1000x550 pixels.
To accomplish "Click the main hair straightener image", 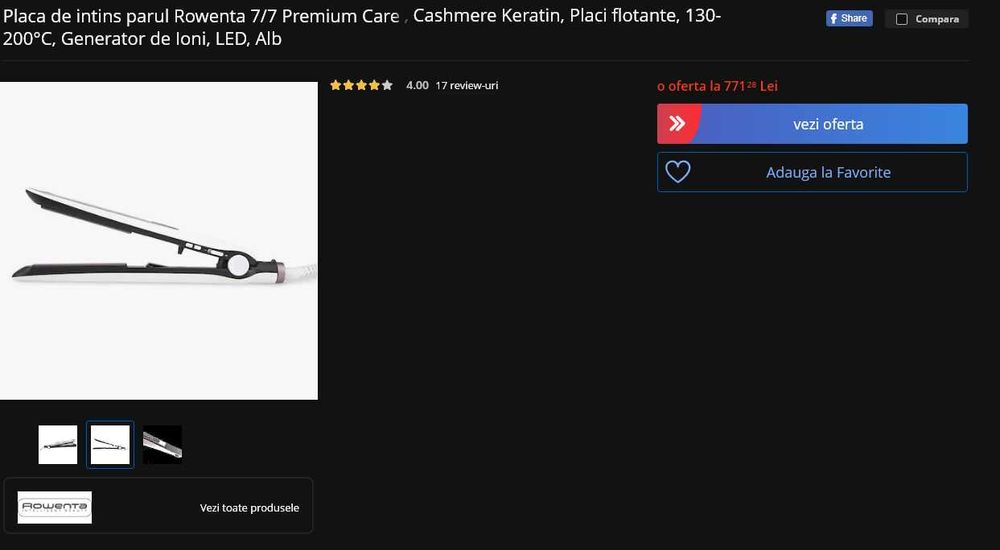I will pyautogui.click(x=159, y=241).
